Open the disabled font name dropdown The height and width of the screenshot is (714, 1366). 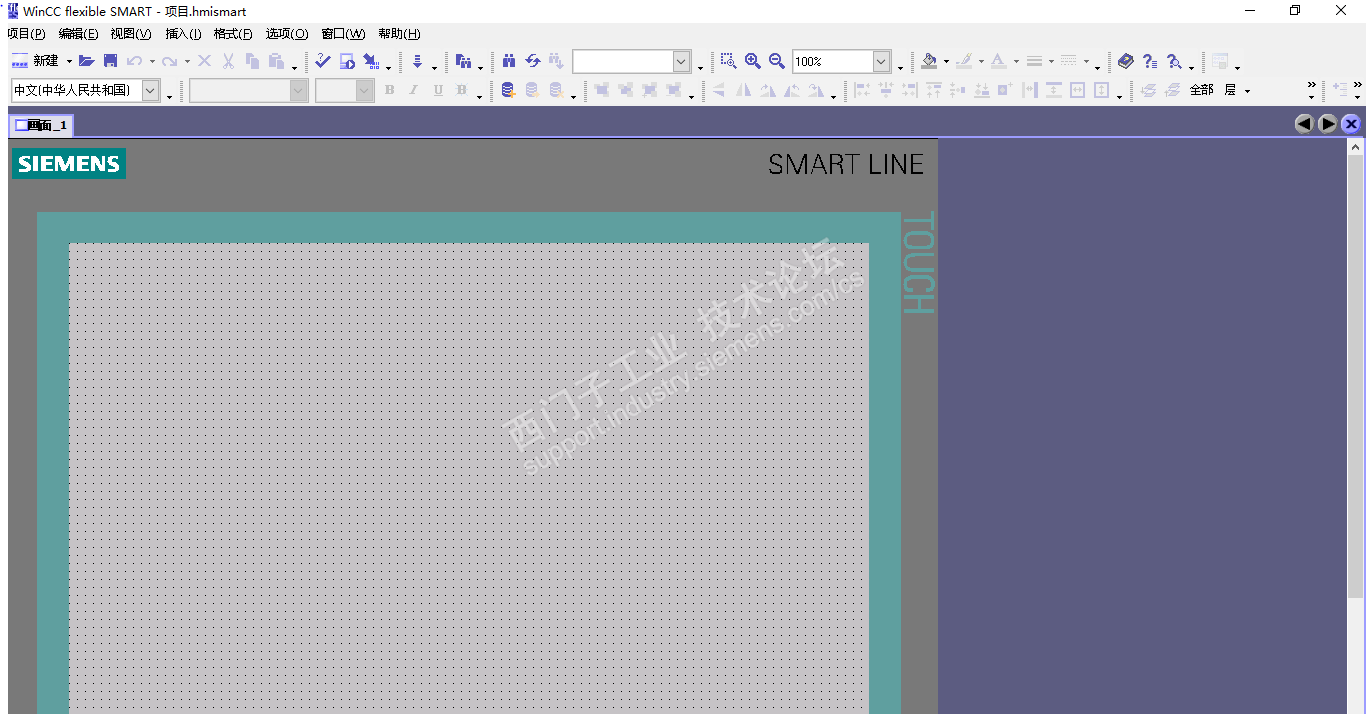coord(299,91)
